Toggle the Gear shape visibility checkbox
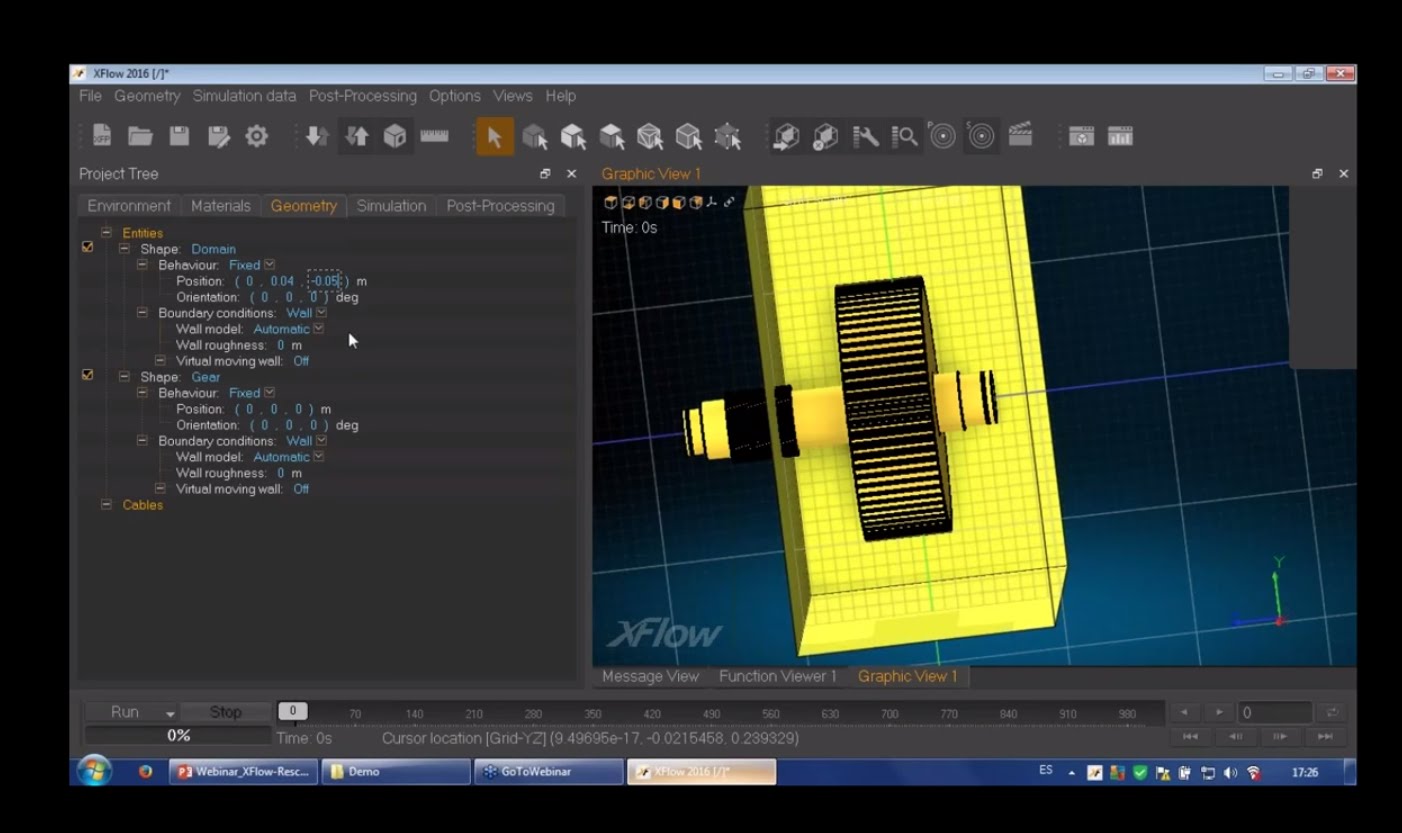 [x=87, y=376]
